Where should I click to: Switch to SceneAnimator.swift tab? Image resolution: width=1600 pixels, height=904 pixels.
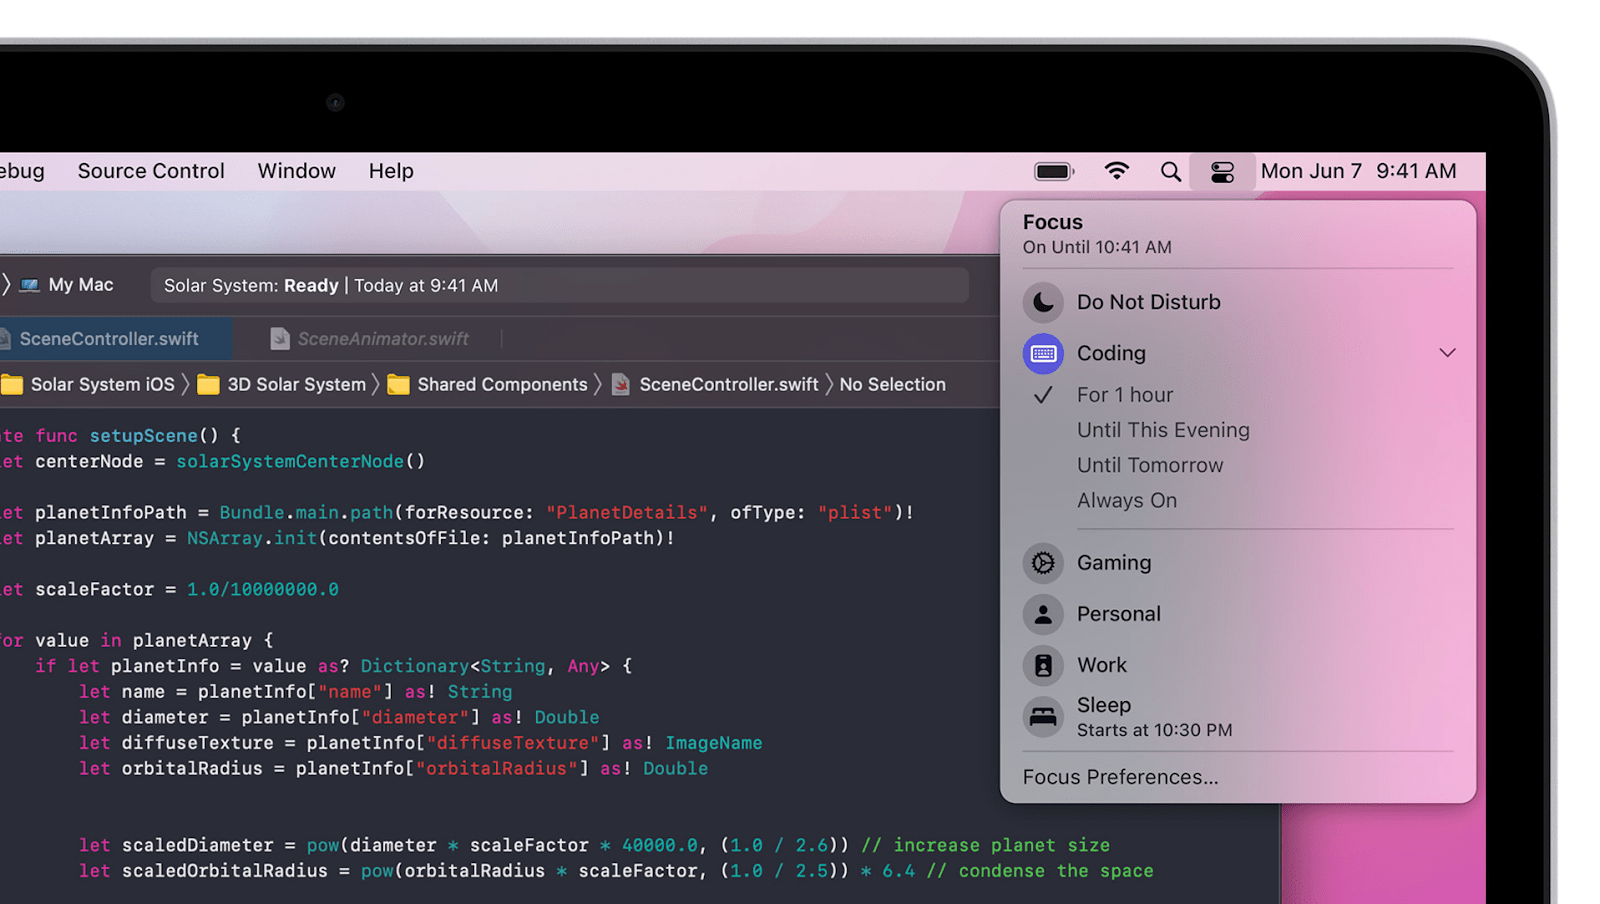click(x=383, y=339)
